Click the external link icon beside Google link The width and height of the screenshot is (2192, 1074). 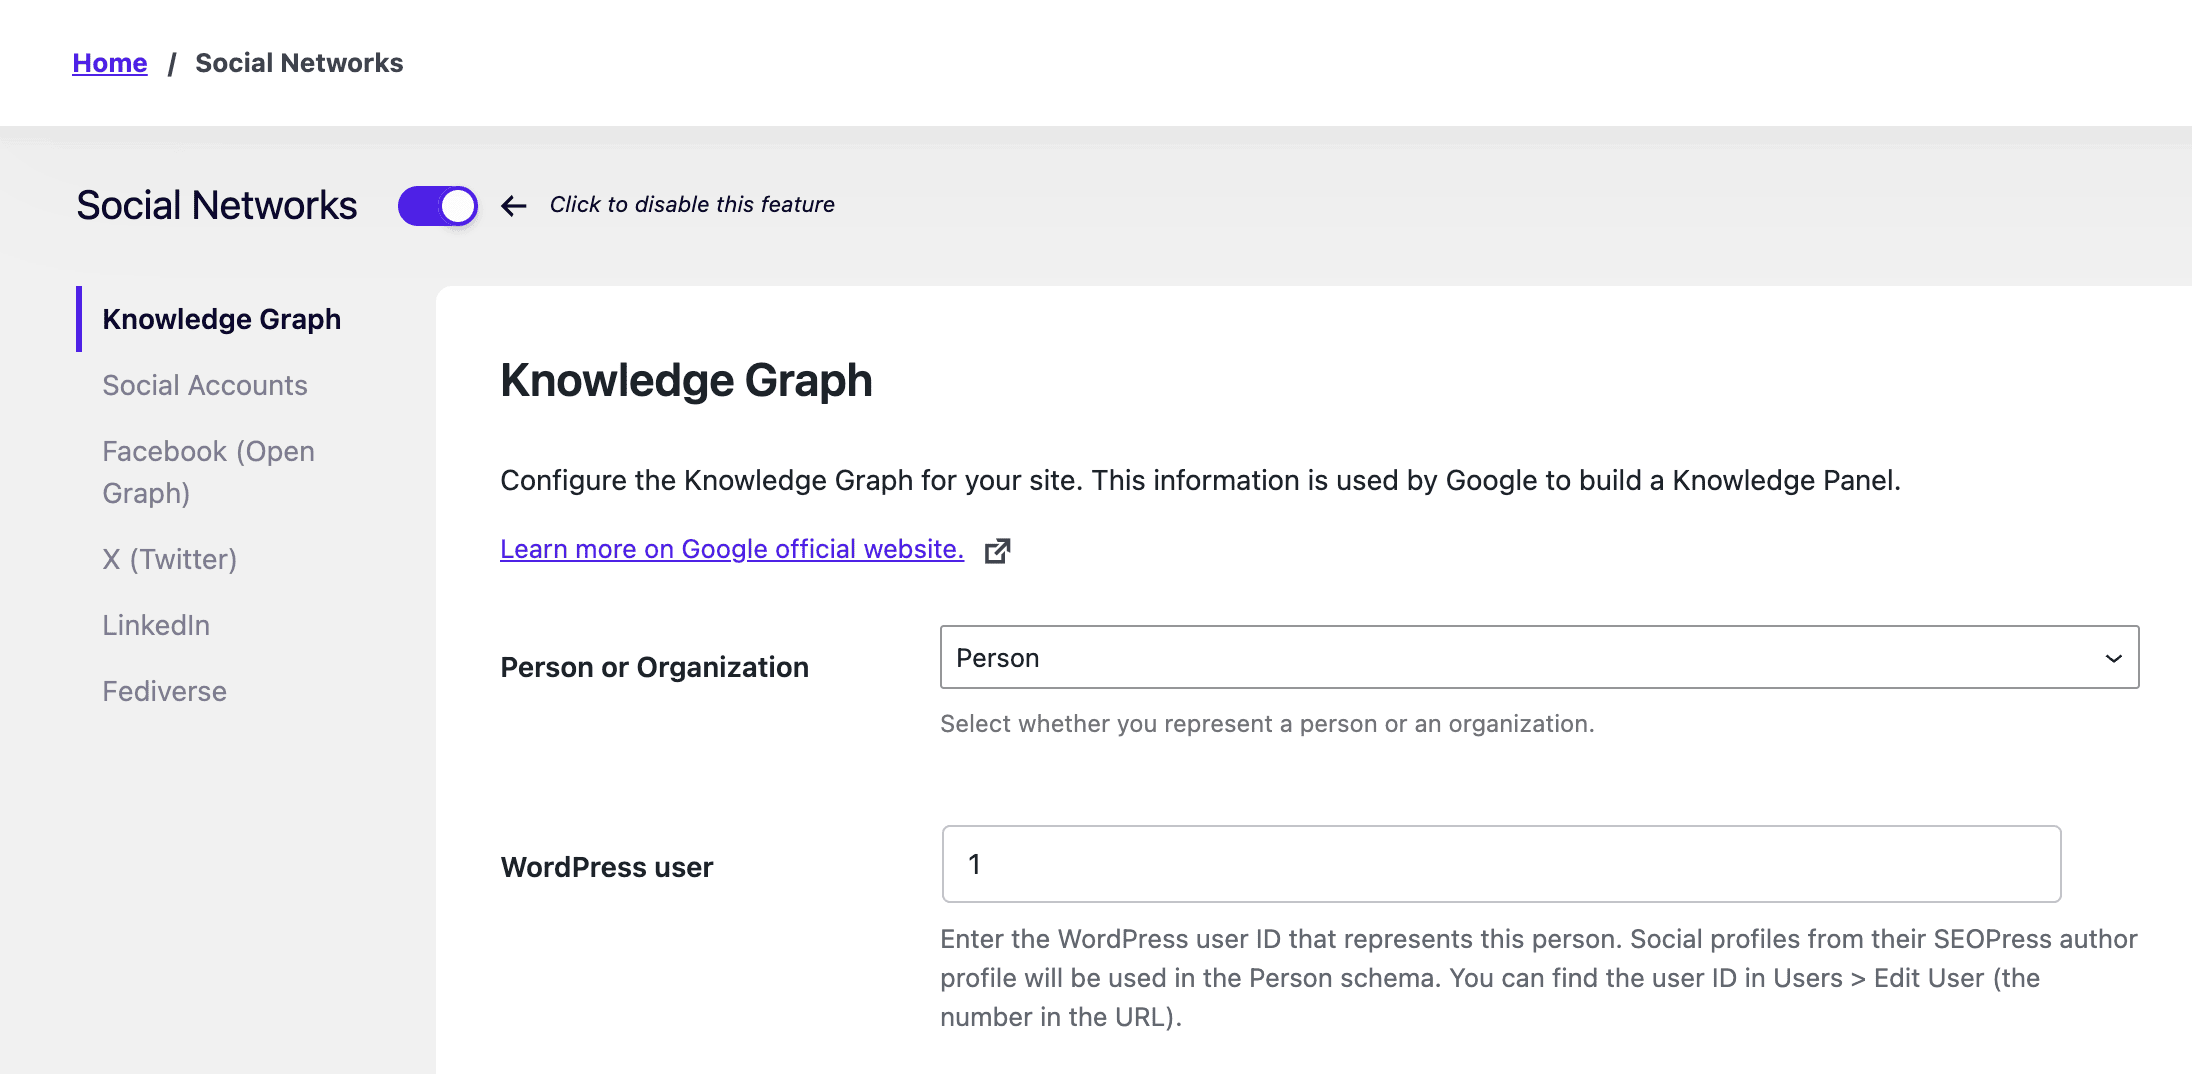[x=998, y=550]
